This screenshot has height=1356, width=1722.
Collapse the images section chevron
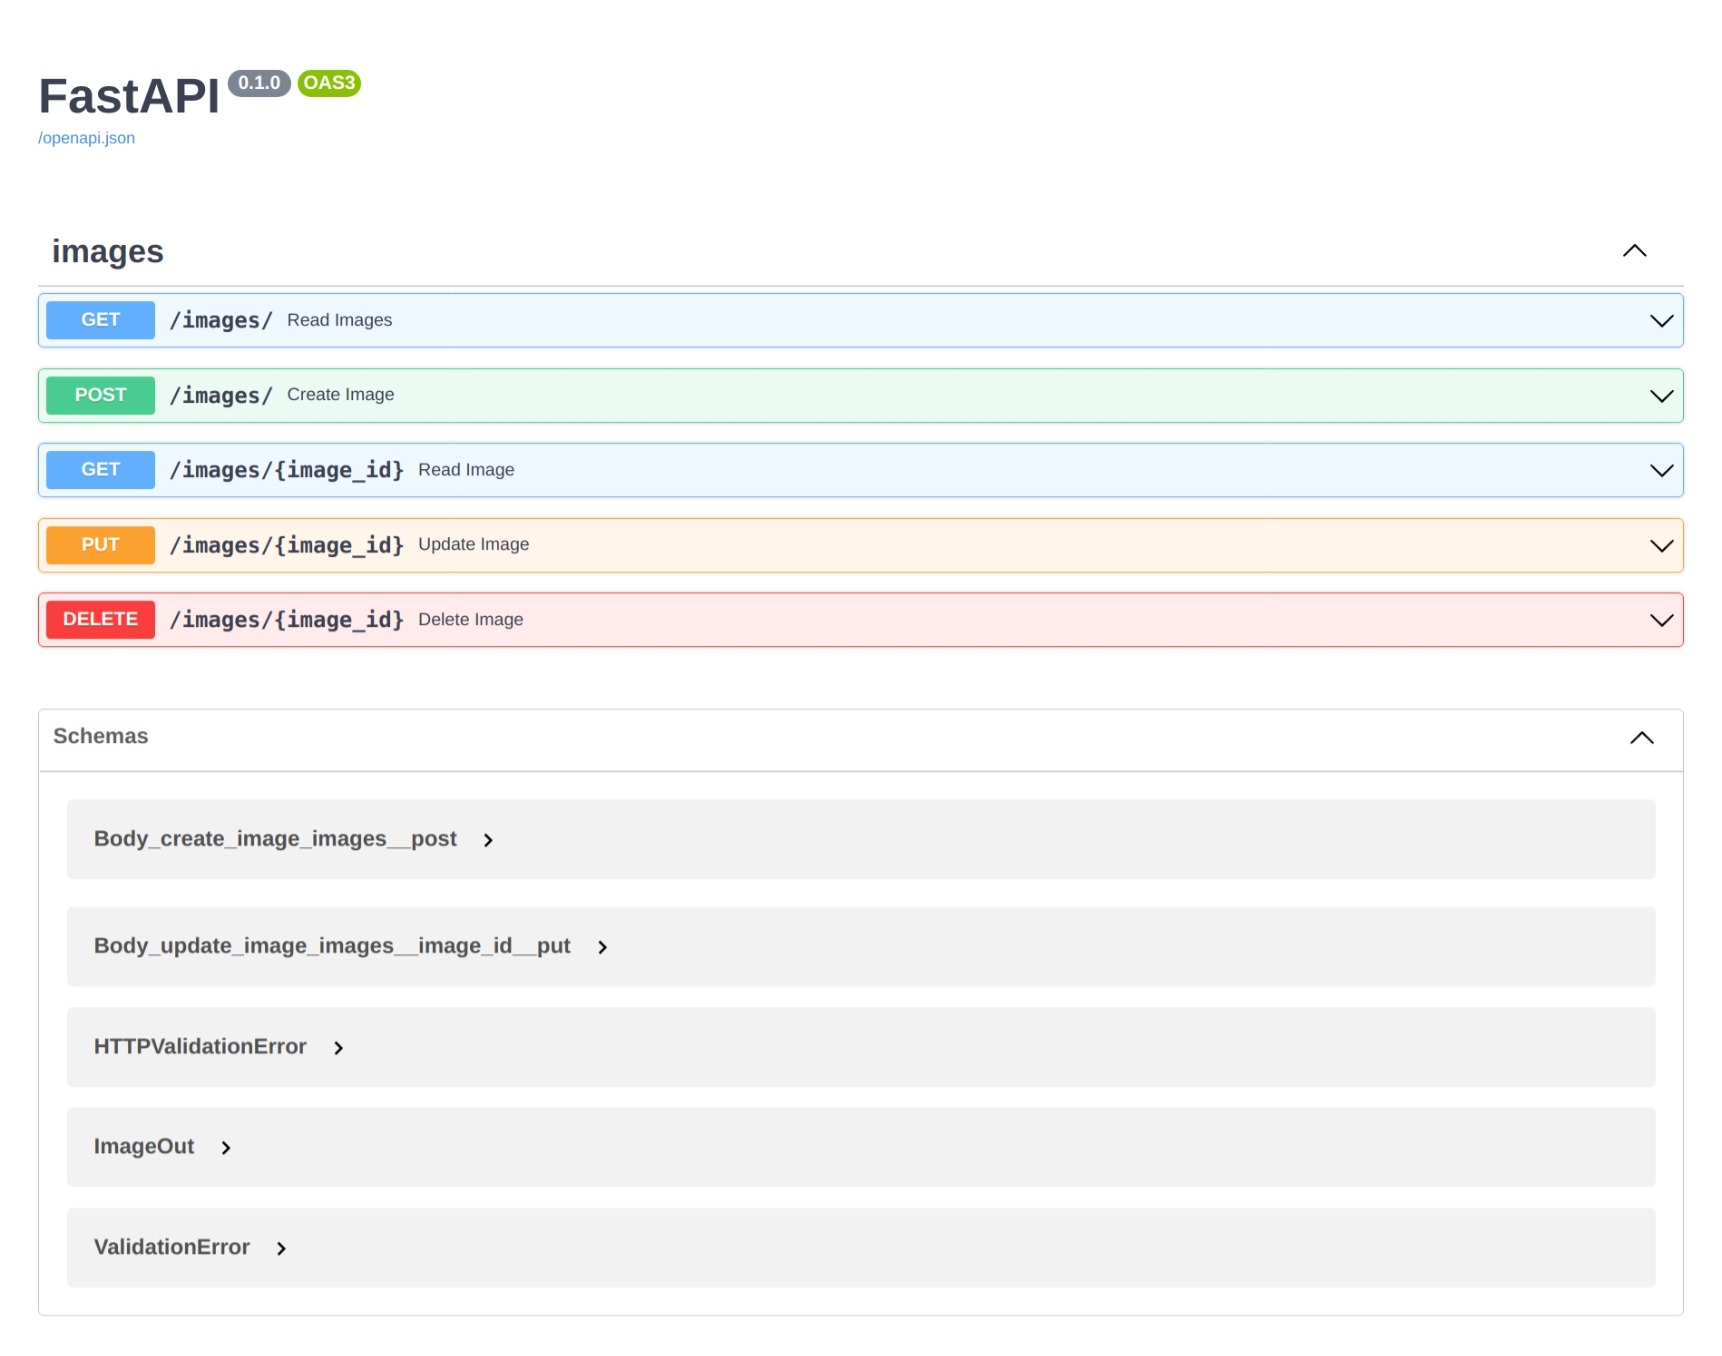(x=1634, y=251)
